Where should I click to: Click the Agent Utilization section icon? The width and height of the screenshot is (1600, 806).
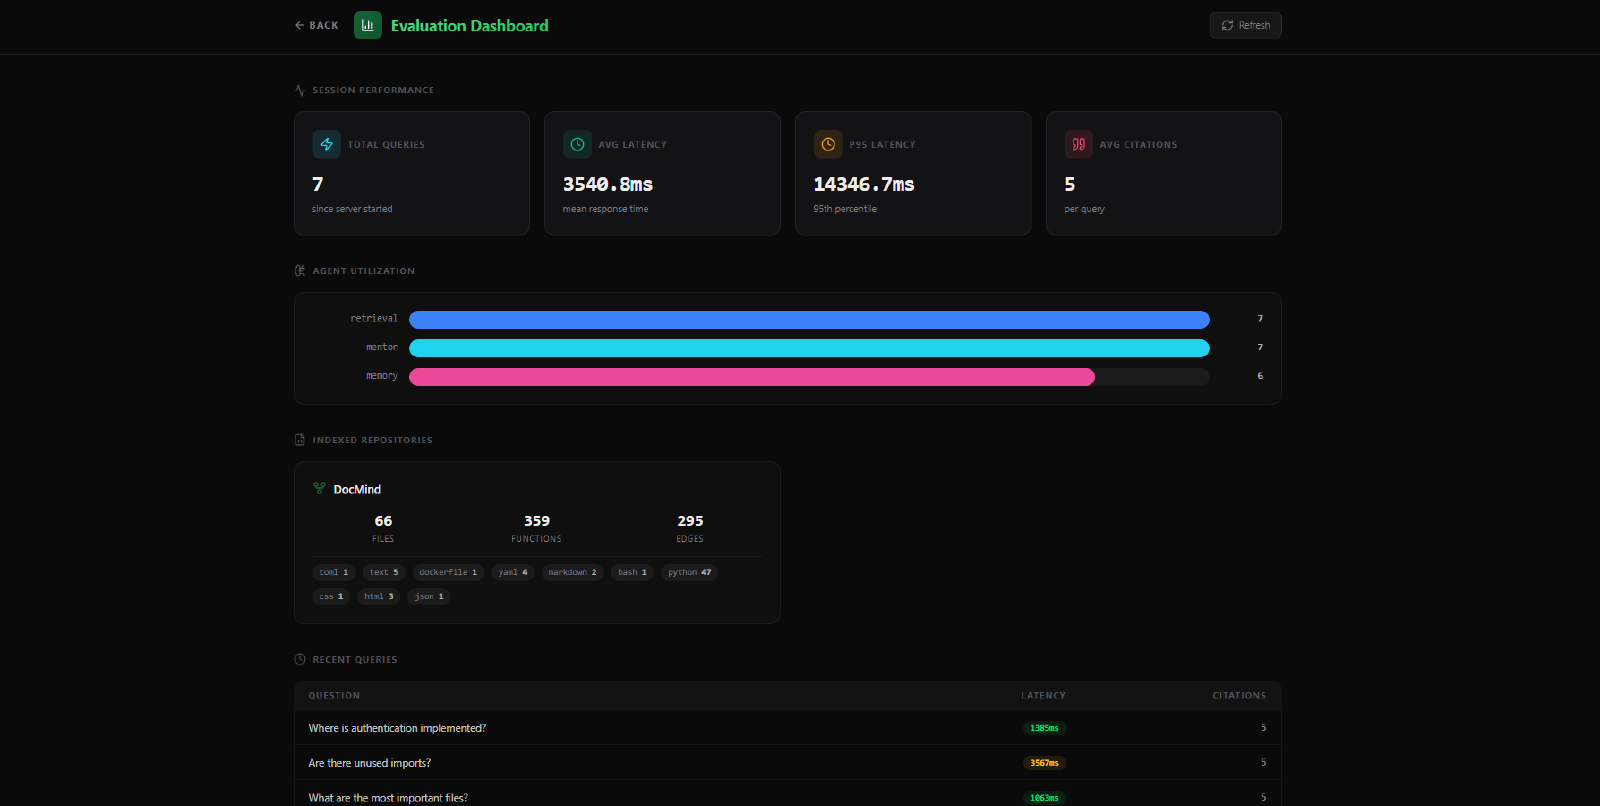click(x=300, y=271)
